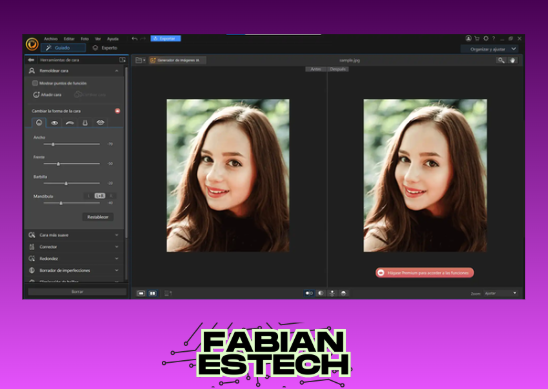Open the folder import icon
This screenshot has width=548, height=389.
(x=139, y=60)
